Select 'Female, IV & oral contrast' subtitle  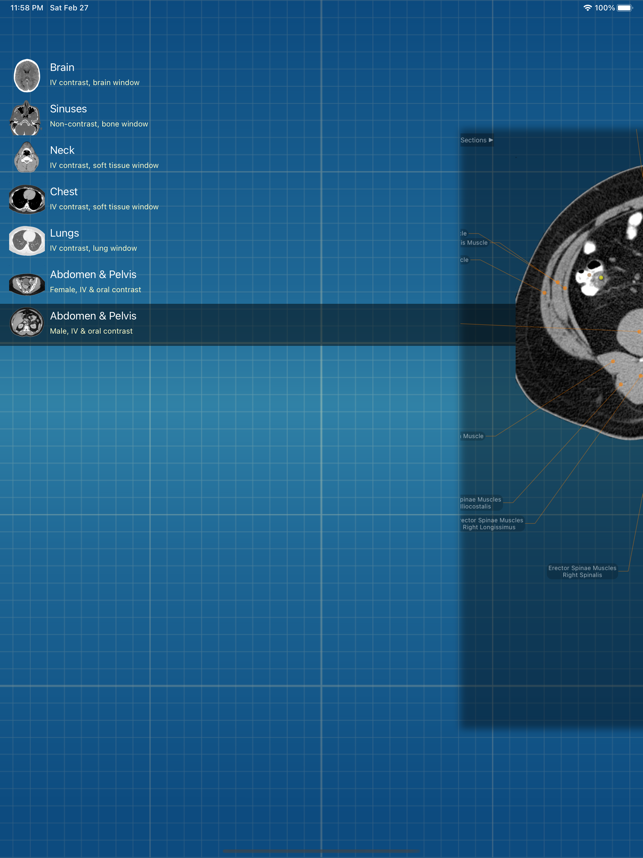(x=95, y=290)
